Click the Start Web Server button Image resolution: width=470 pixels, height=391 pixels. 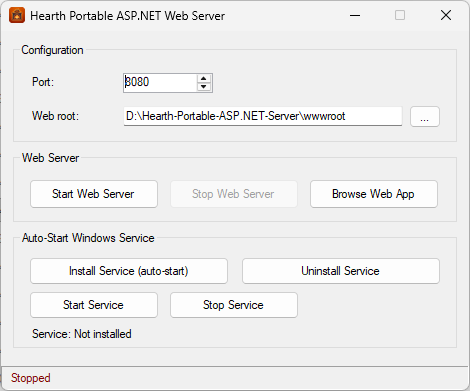[94, 194]
